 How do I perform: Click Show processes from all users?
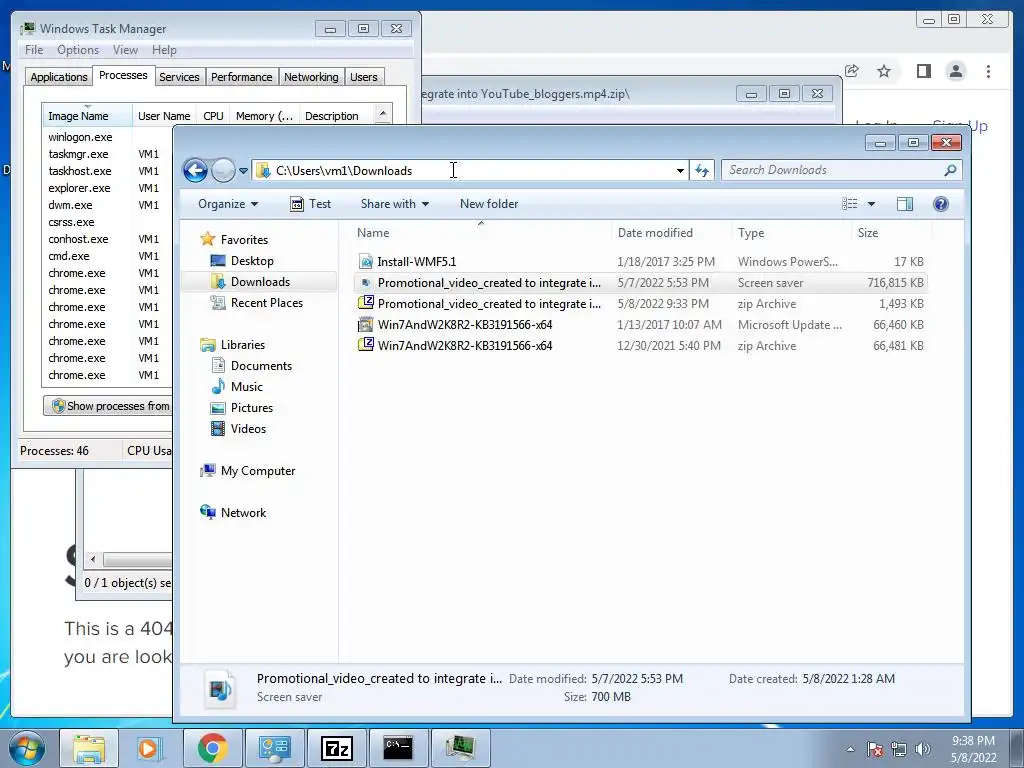pyautogui.click(x=108, y=406)
